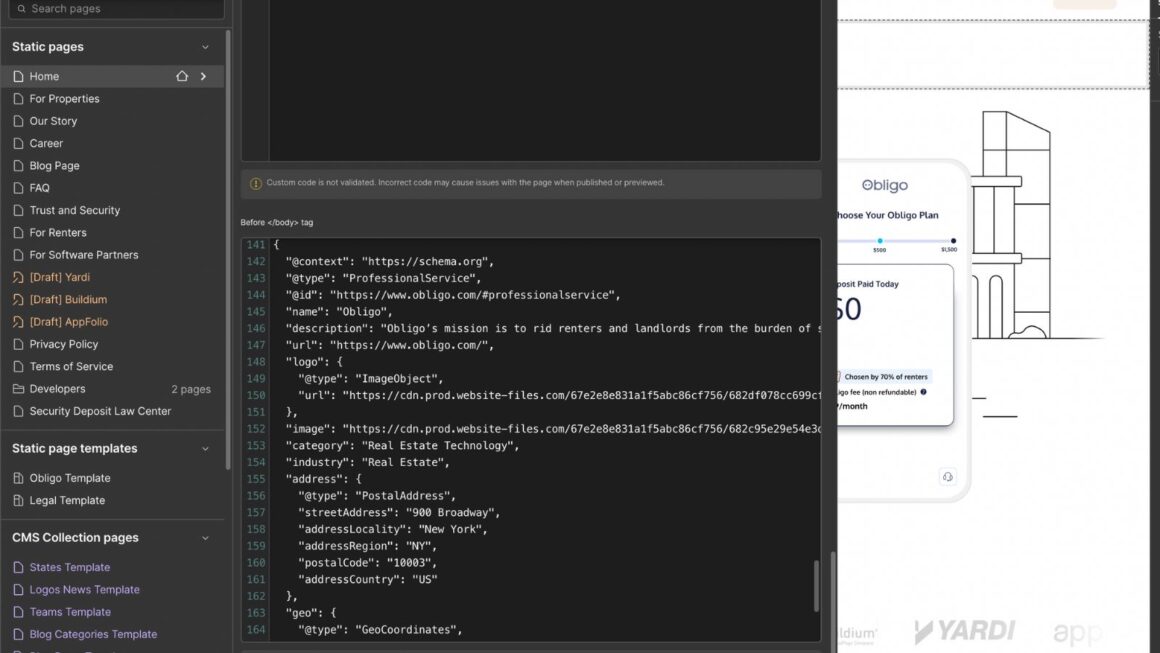Collapse the Static page templates section
The image size is (1160, 653).
coord(205,449)
